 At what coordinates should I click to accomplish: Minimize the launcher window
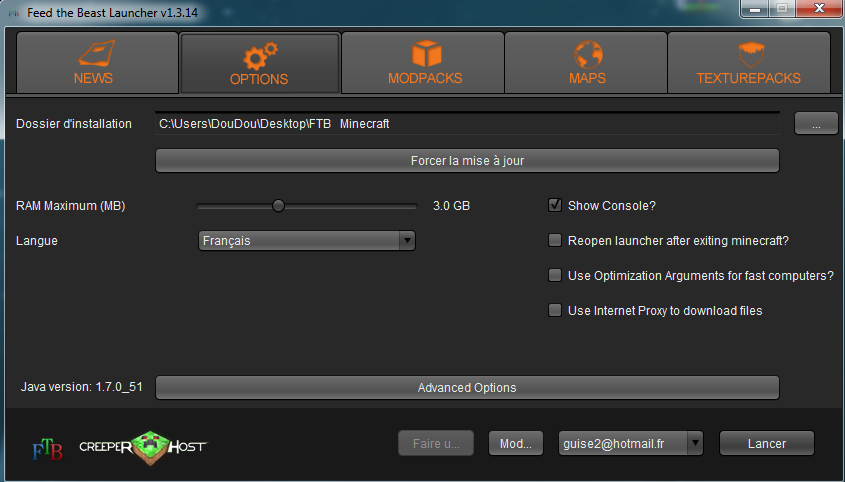coord(755,9)
